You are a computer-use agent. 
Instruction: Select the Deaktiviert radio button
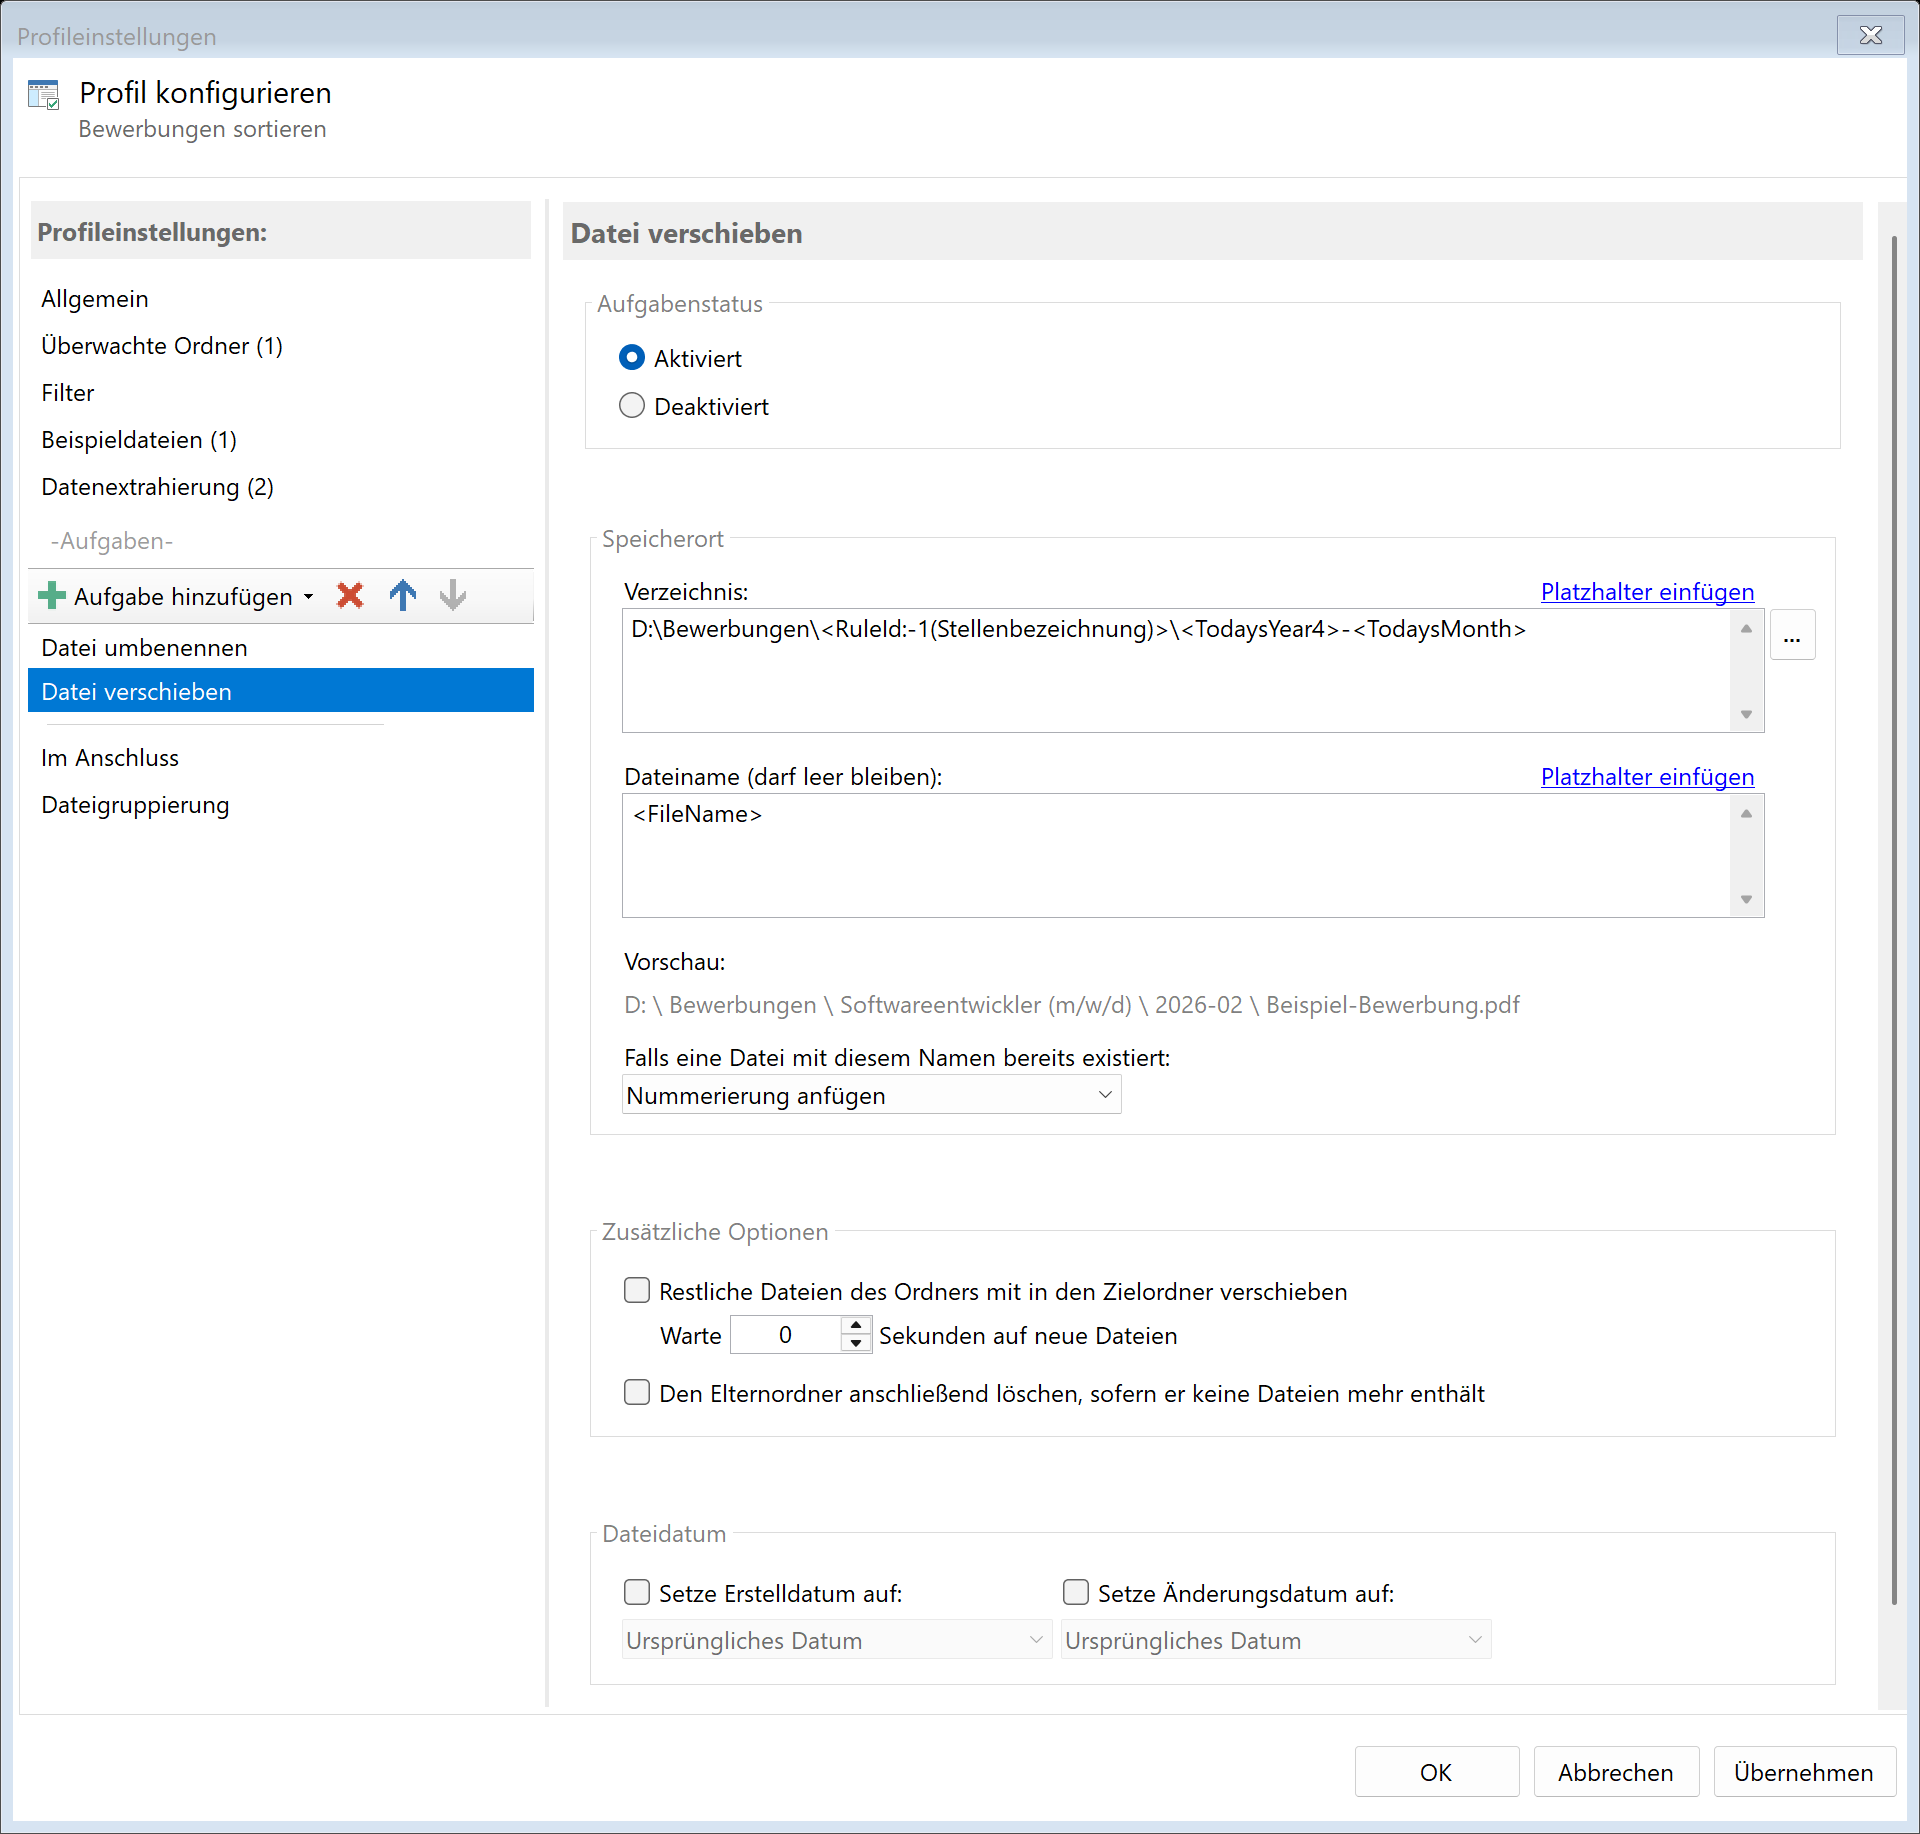632,406
